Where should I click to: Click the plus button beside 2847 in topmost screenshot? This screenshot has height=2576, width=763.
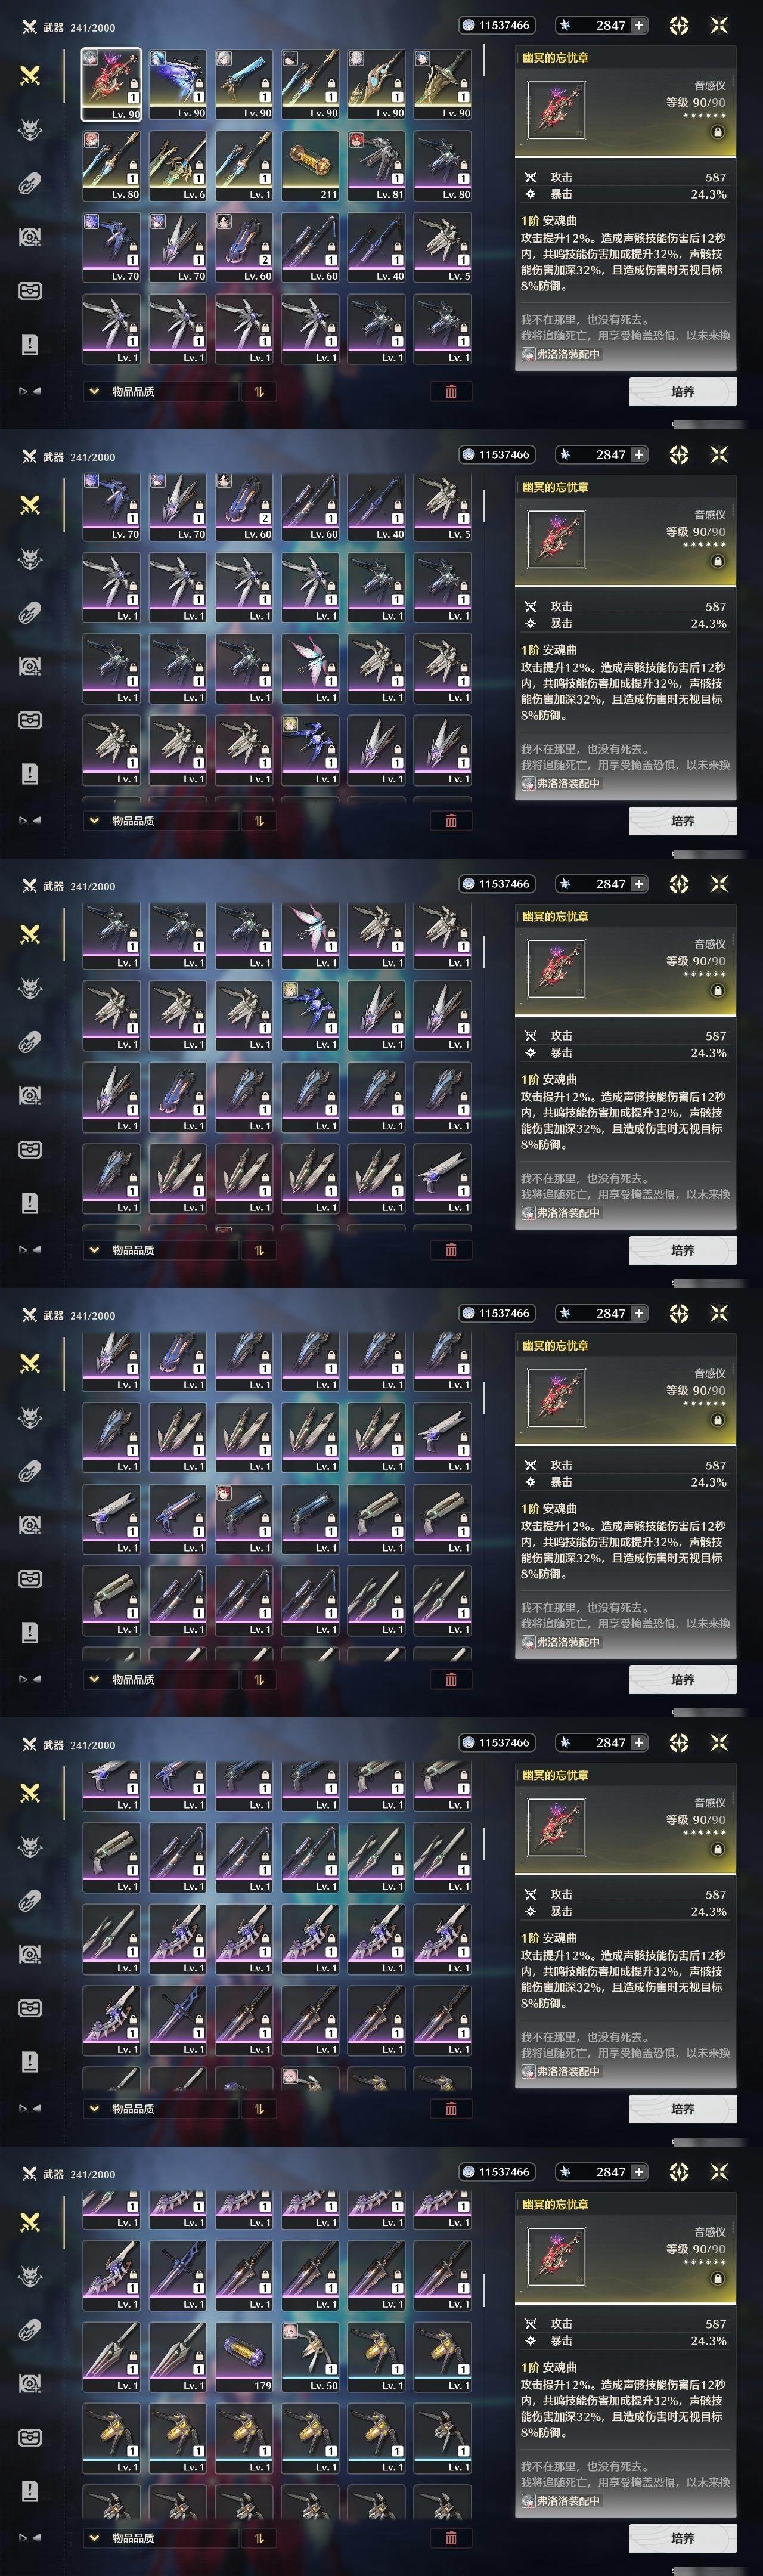pyautogui.click(x=639, y=25)
